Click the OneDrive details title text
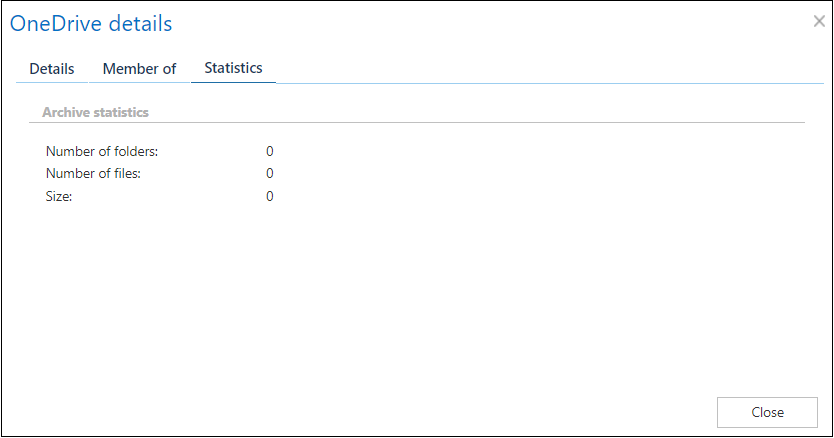Viewport: 834px width, 438px height. [91, 23]
